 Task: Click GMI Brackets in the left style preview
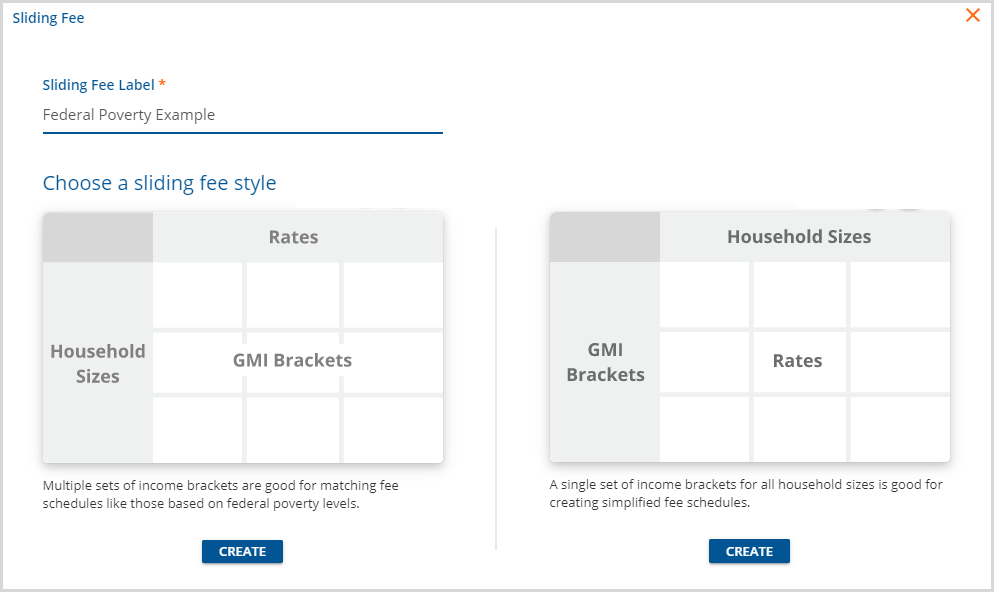point(292,360)
